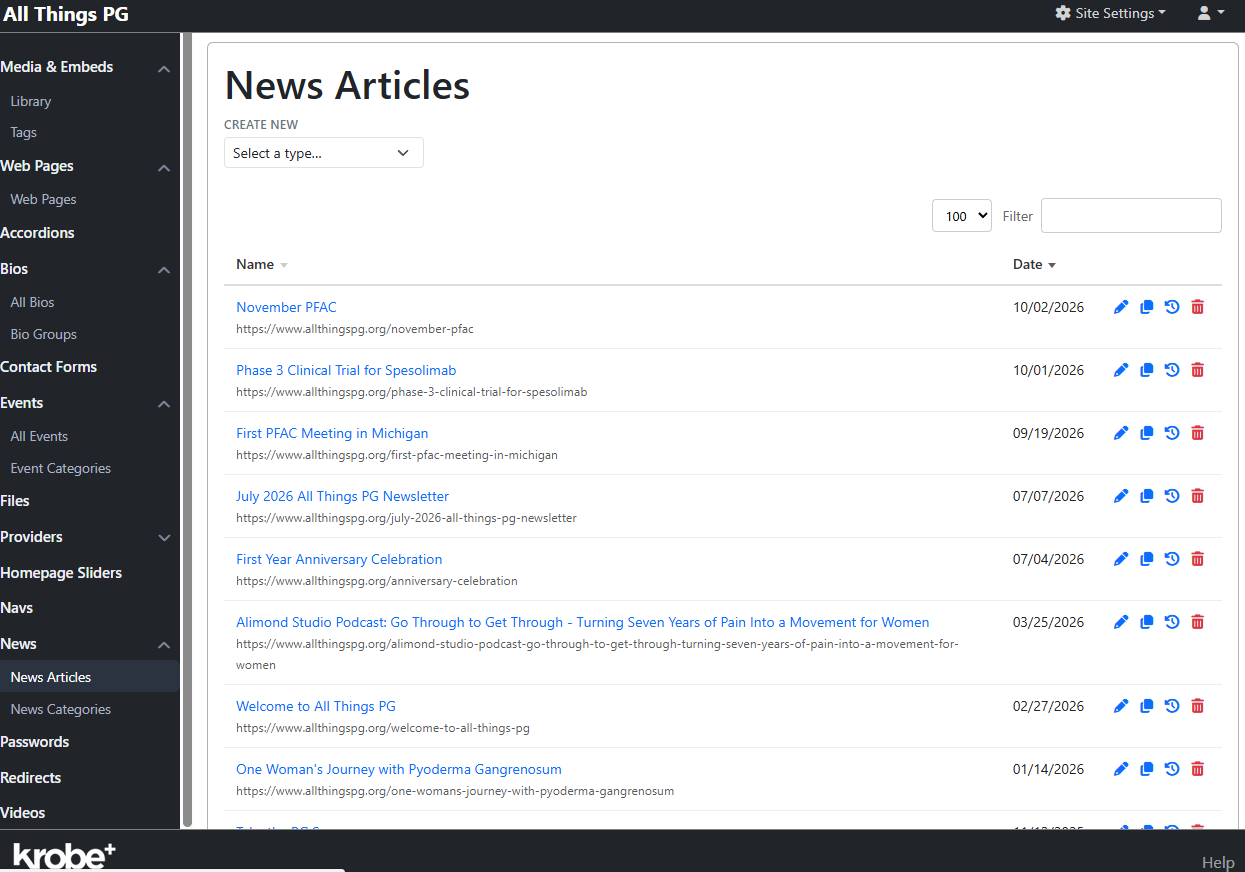Edit First Year Anniversary Celebration article
This screenshot has height=872, width=1245.
pos(1121,559)
